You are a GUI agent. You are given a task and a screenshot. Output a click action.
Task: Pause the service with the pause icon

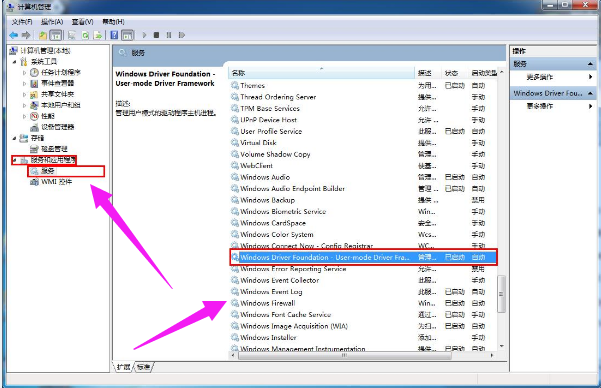click(x=169, y=35)
